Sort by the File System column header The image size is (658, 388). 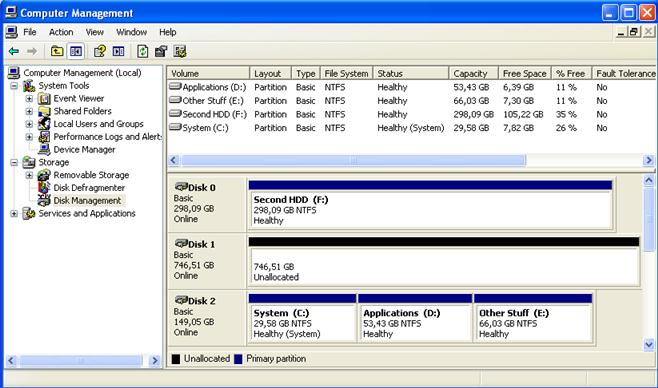click(346, 73)
